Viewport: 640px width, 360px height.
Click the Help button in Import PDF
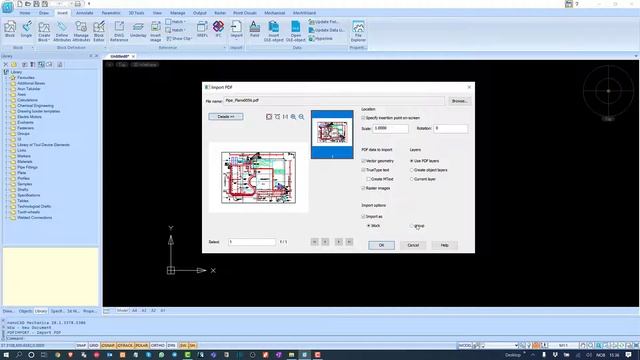tap(444, 245)
